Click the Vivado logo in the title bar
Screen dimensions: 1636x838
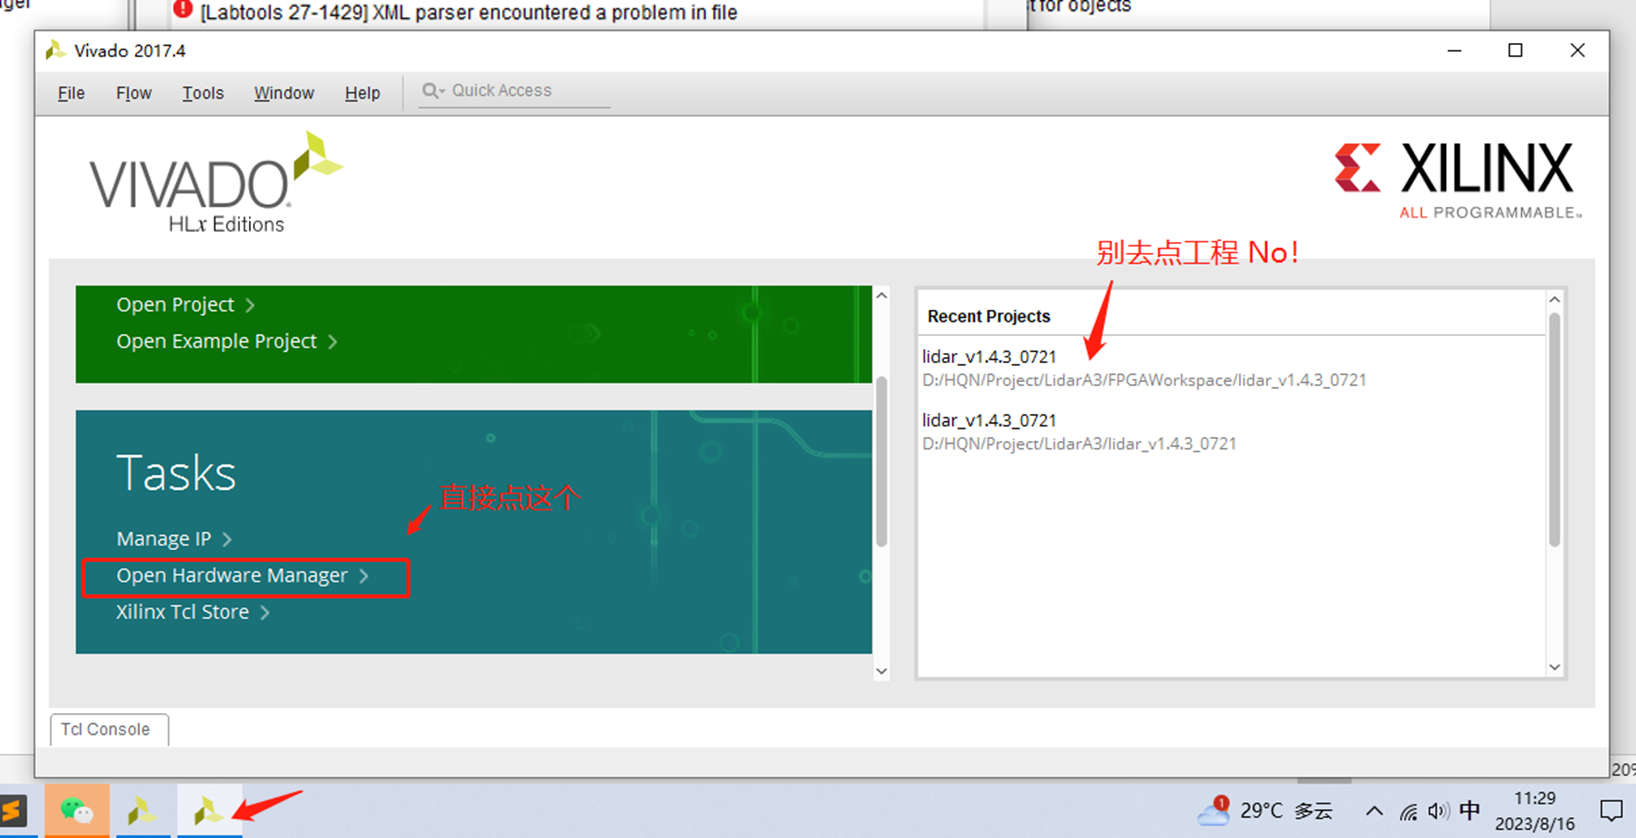click(55, 51)
